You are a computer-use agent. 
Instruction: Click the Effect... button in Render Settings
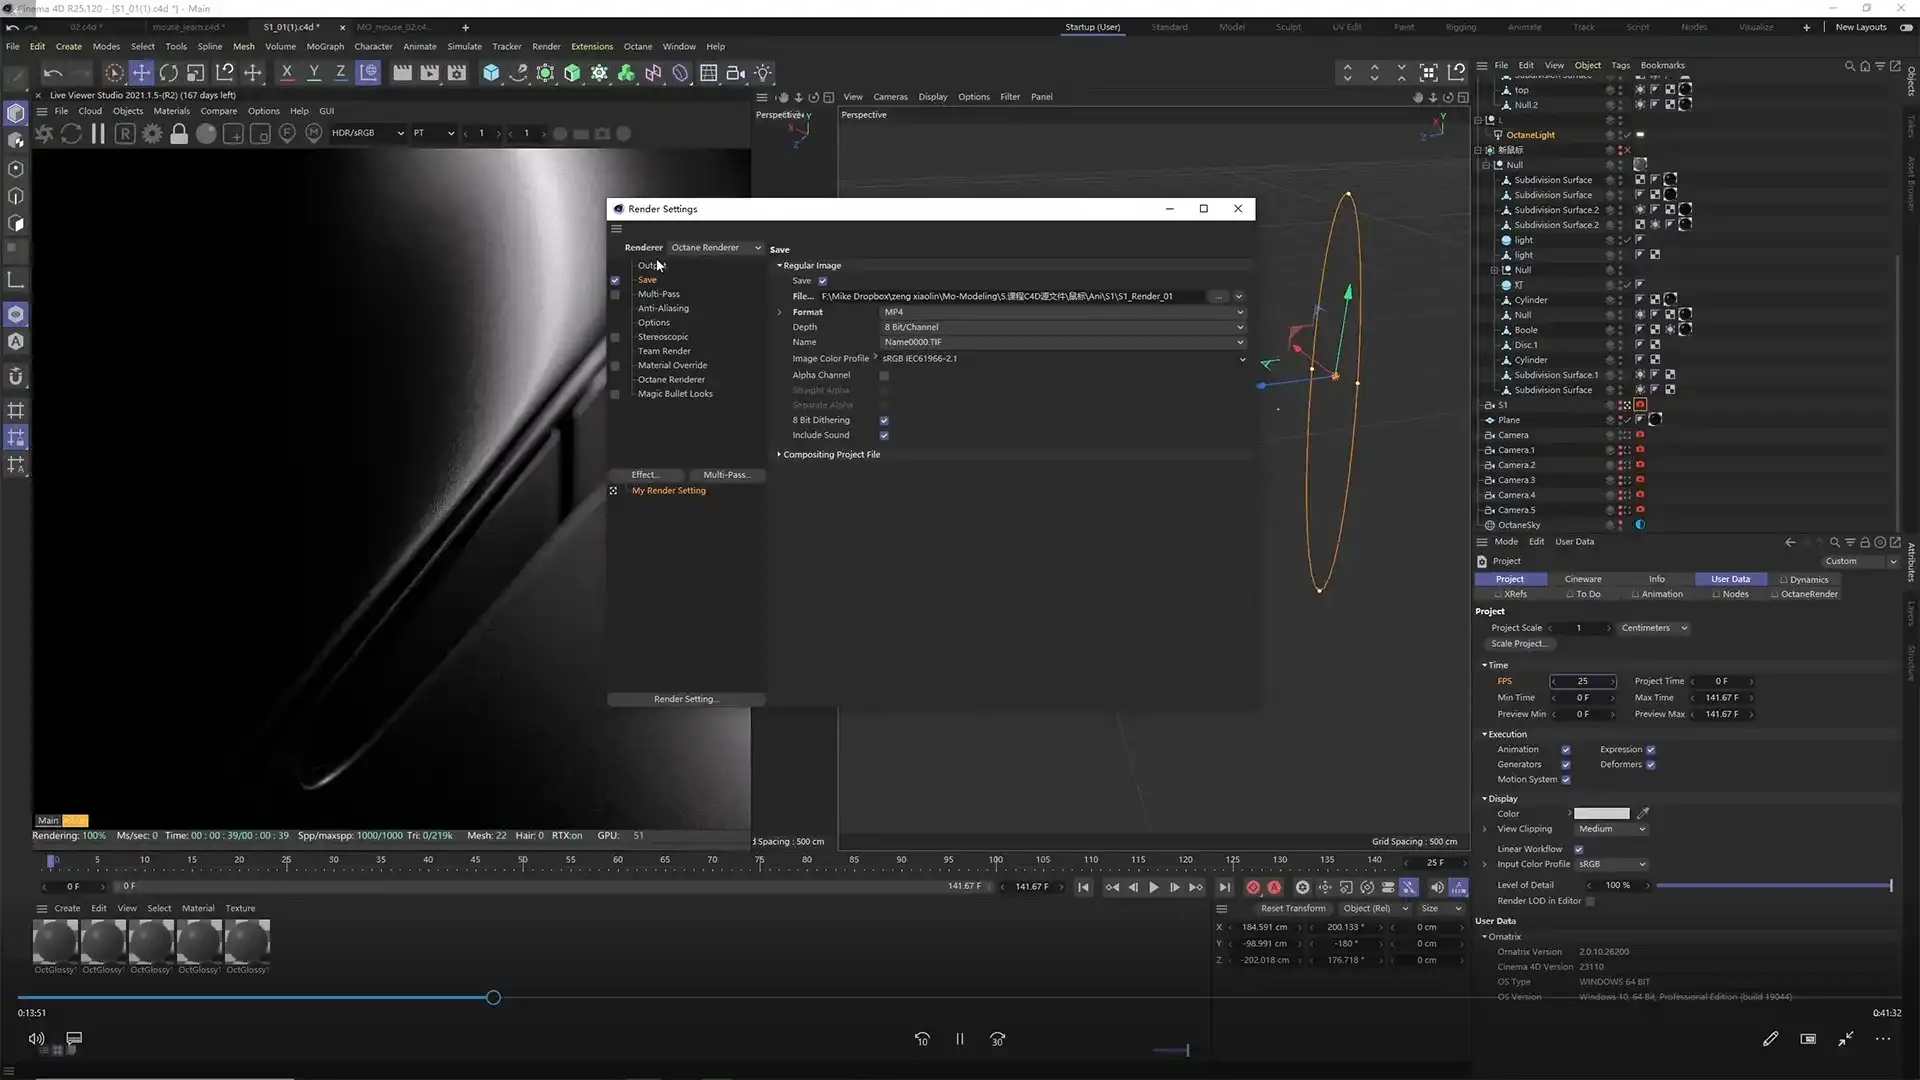(x=645, y=475)
